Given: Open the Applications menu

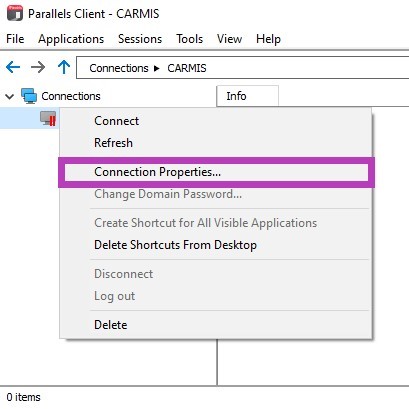Looking at the screenshot, I should (71, 39).
